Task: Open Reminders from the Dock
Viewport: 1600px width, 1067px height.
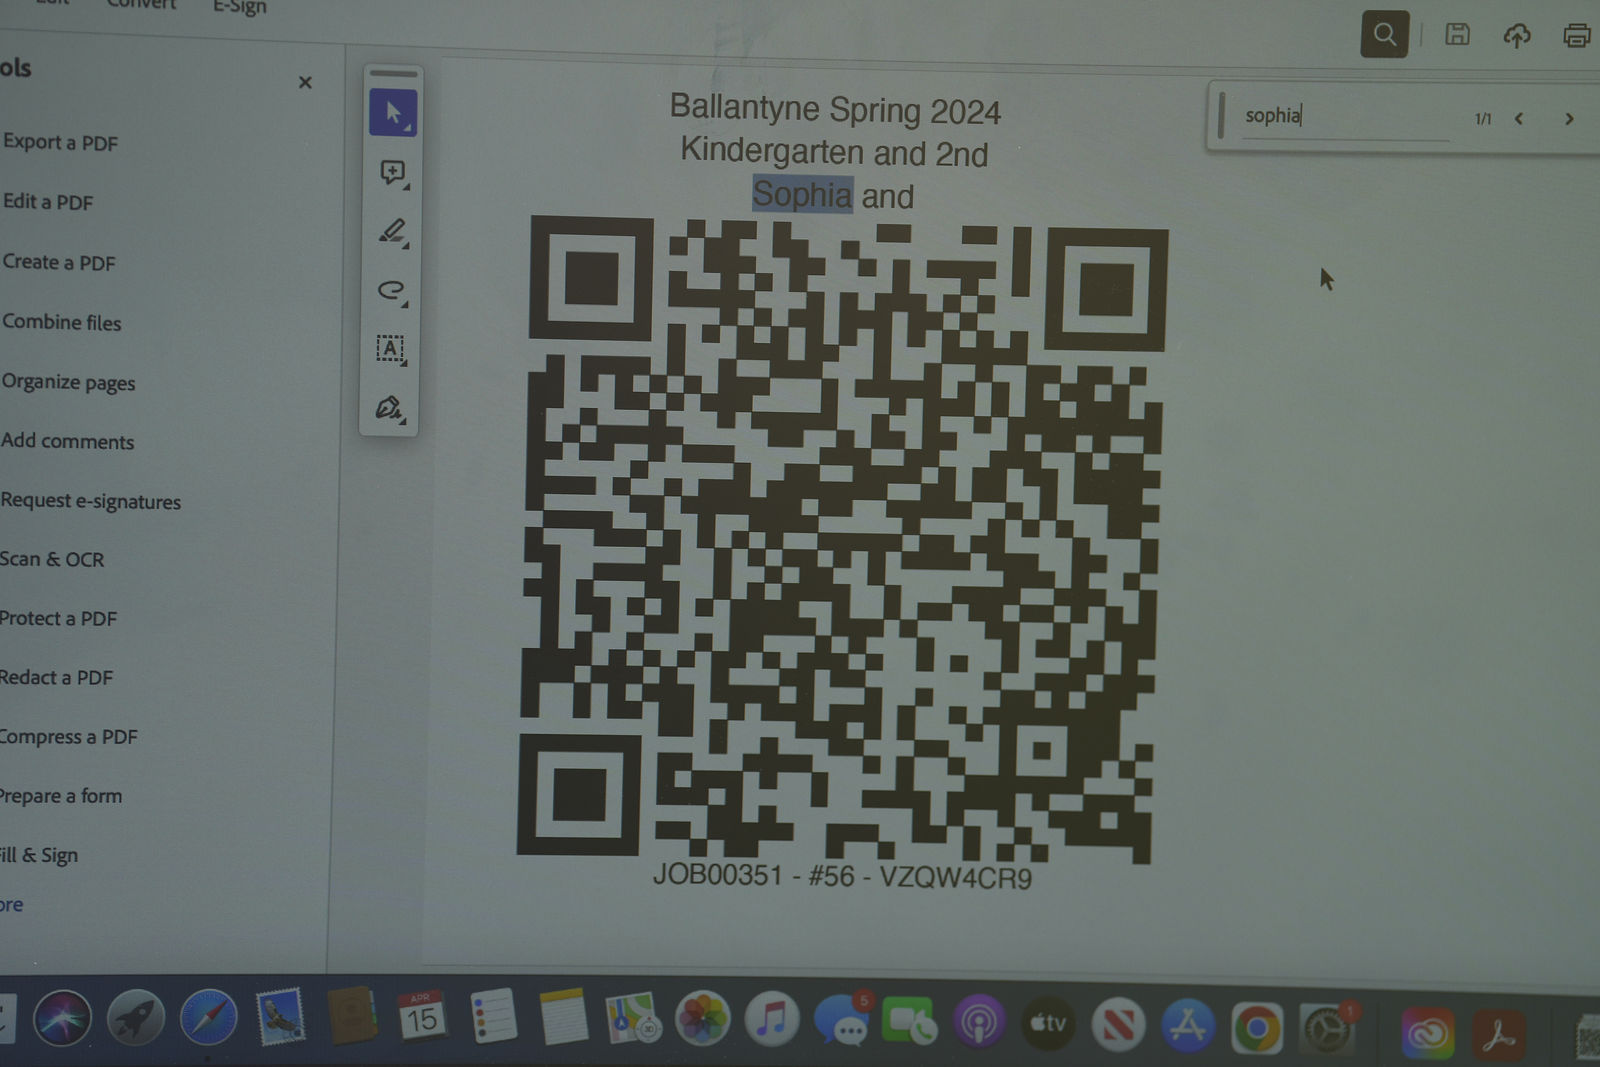Action: pos(493,1017)
